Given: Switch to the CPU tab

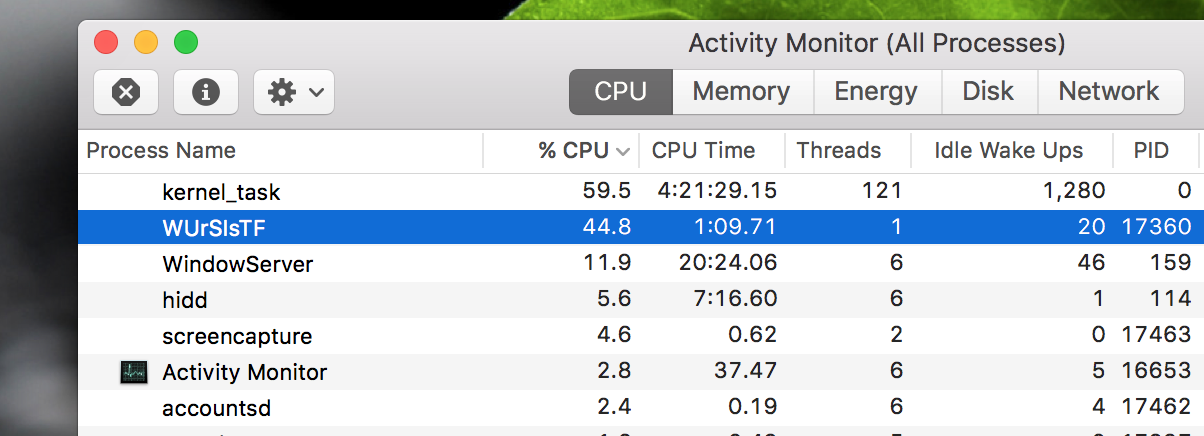Looking at the screenshot, I should [620, 92].
